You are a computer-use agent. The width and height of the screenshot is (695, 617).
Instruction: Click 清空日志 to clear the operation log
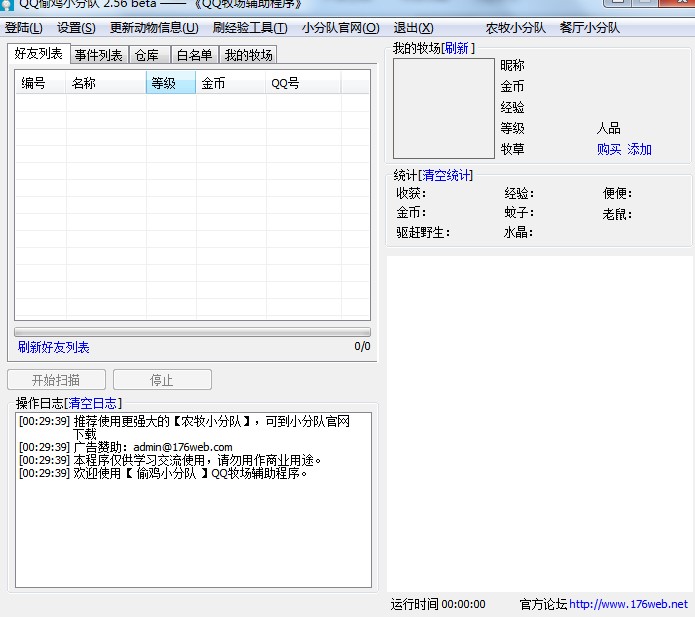click(93, 403)
